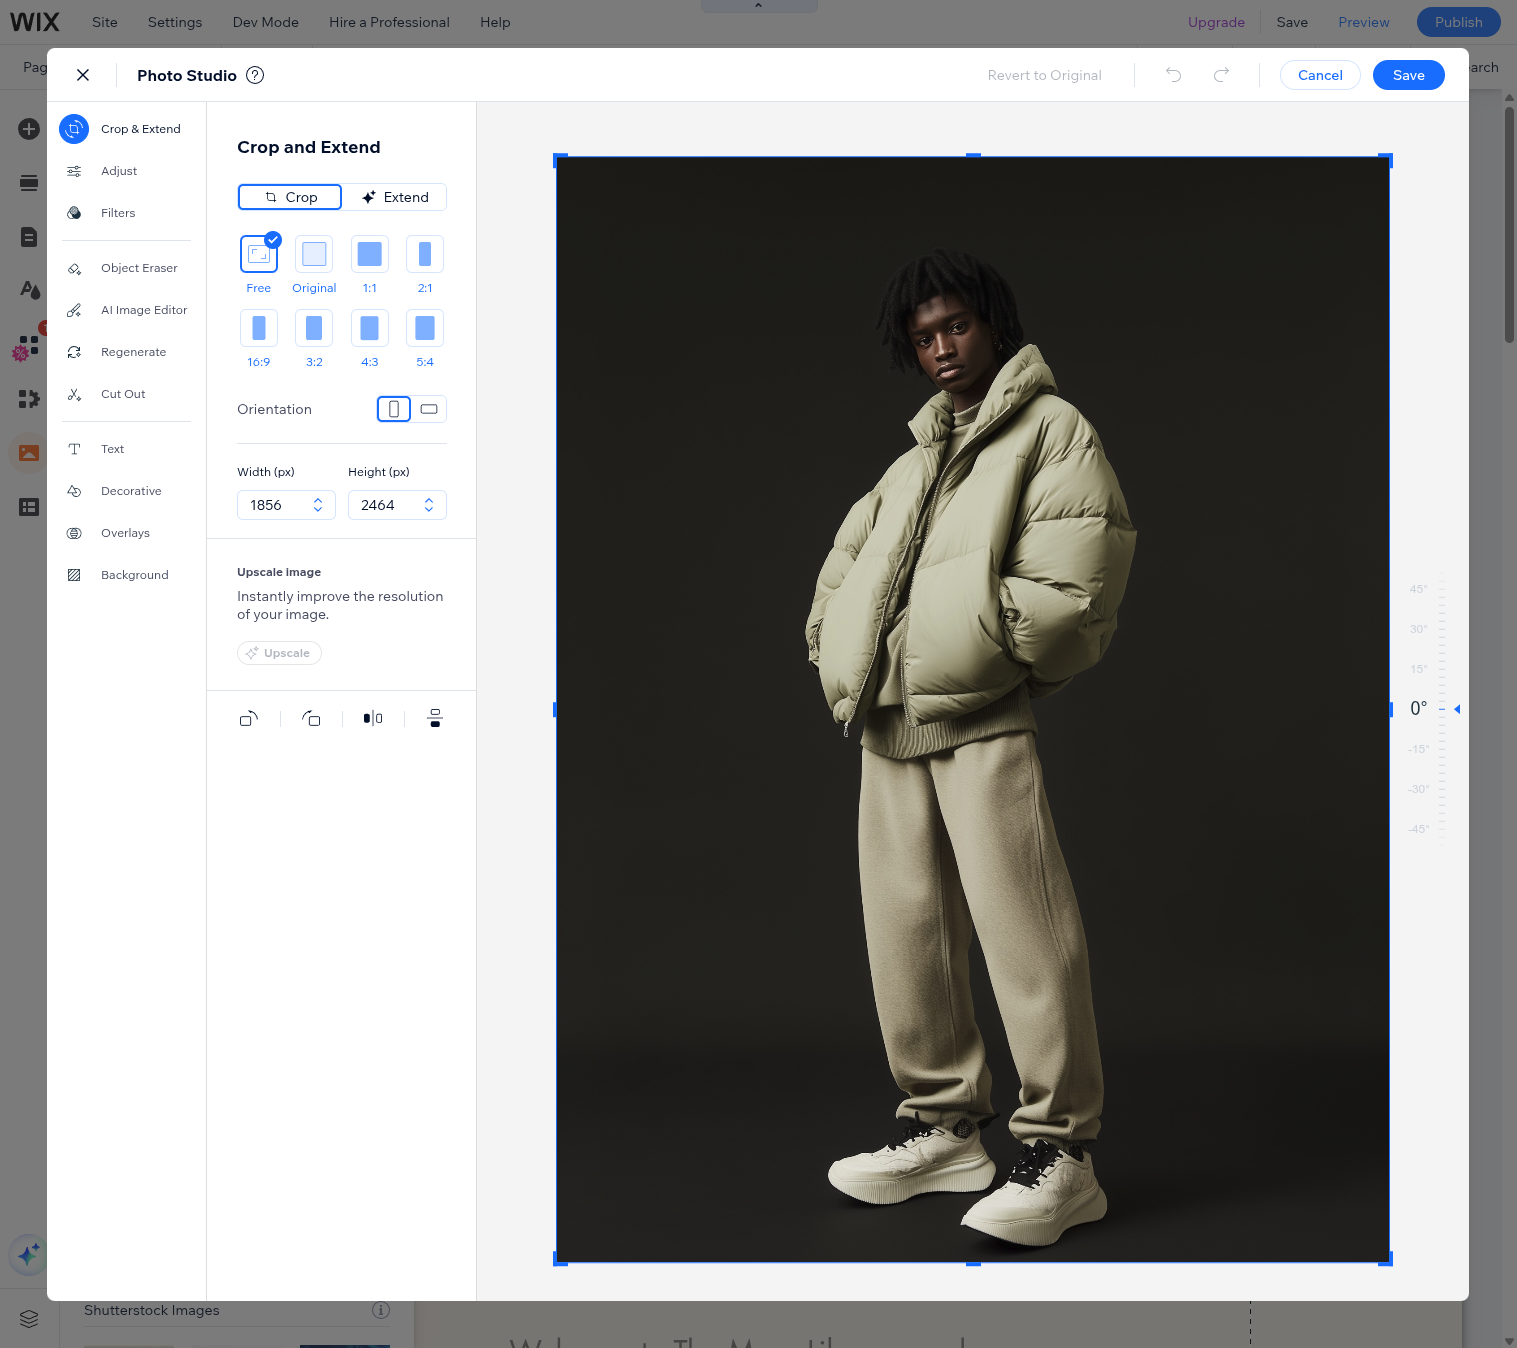Viewport: 1517px width, 1348px height.
Task: Set rotation angle on the degree ruler
Action: coord(1440,709)
